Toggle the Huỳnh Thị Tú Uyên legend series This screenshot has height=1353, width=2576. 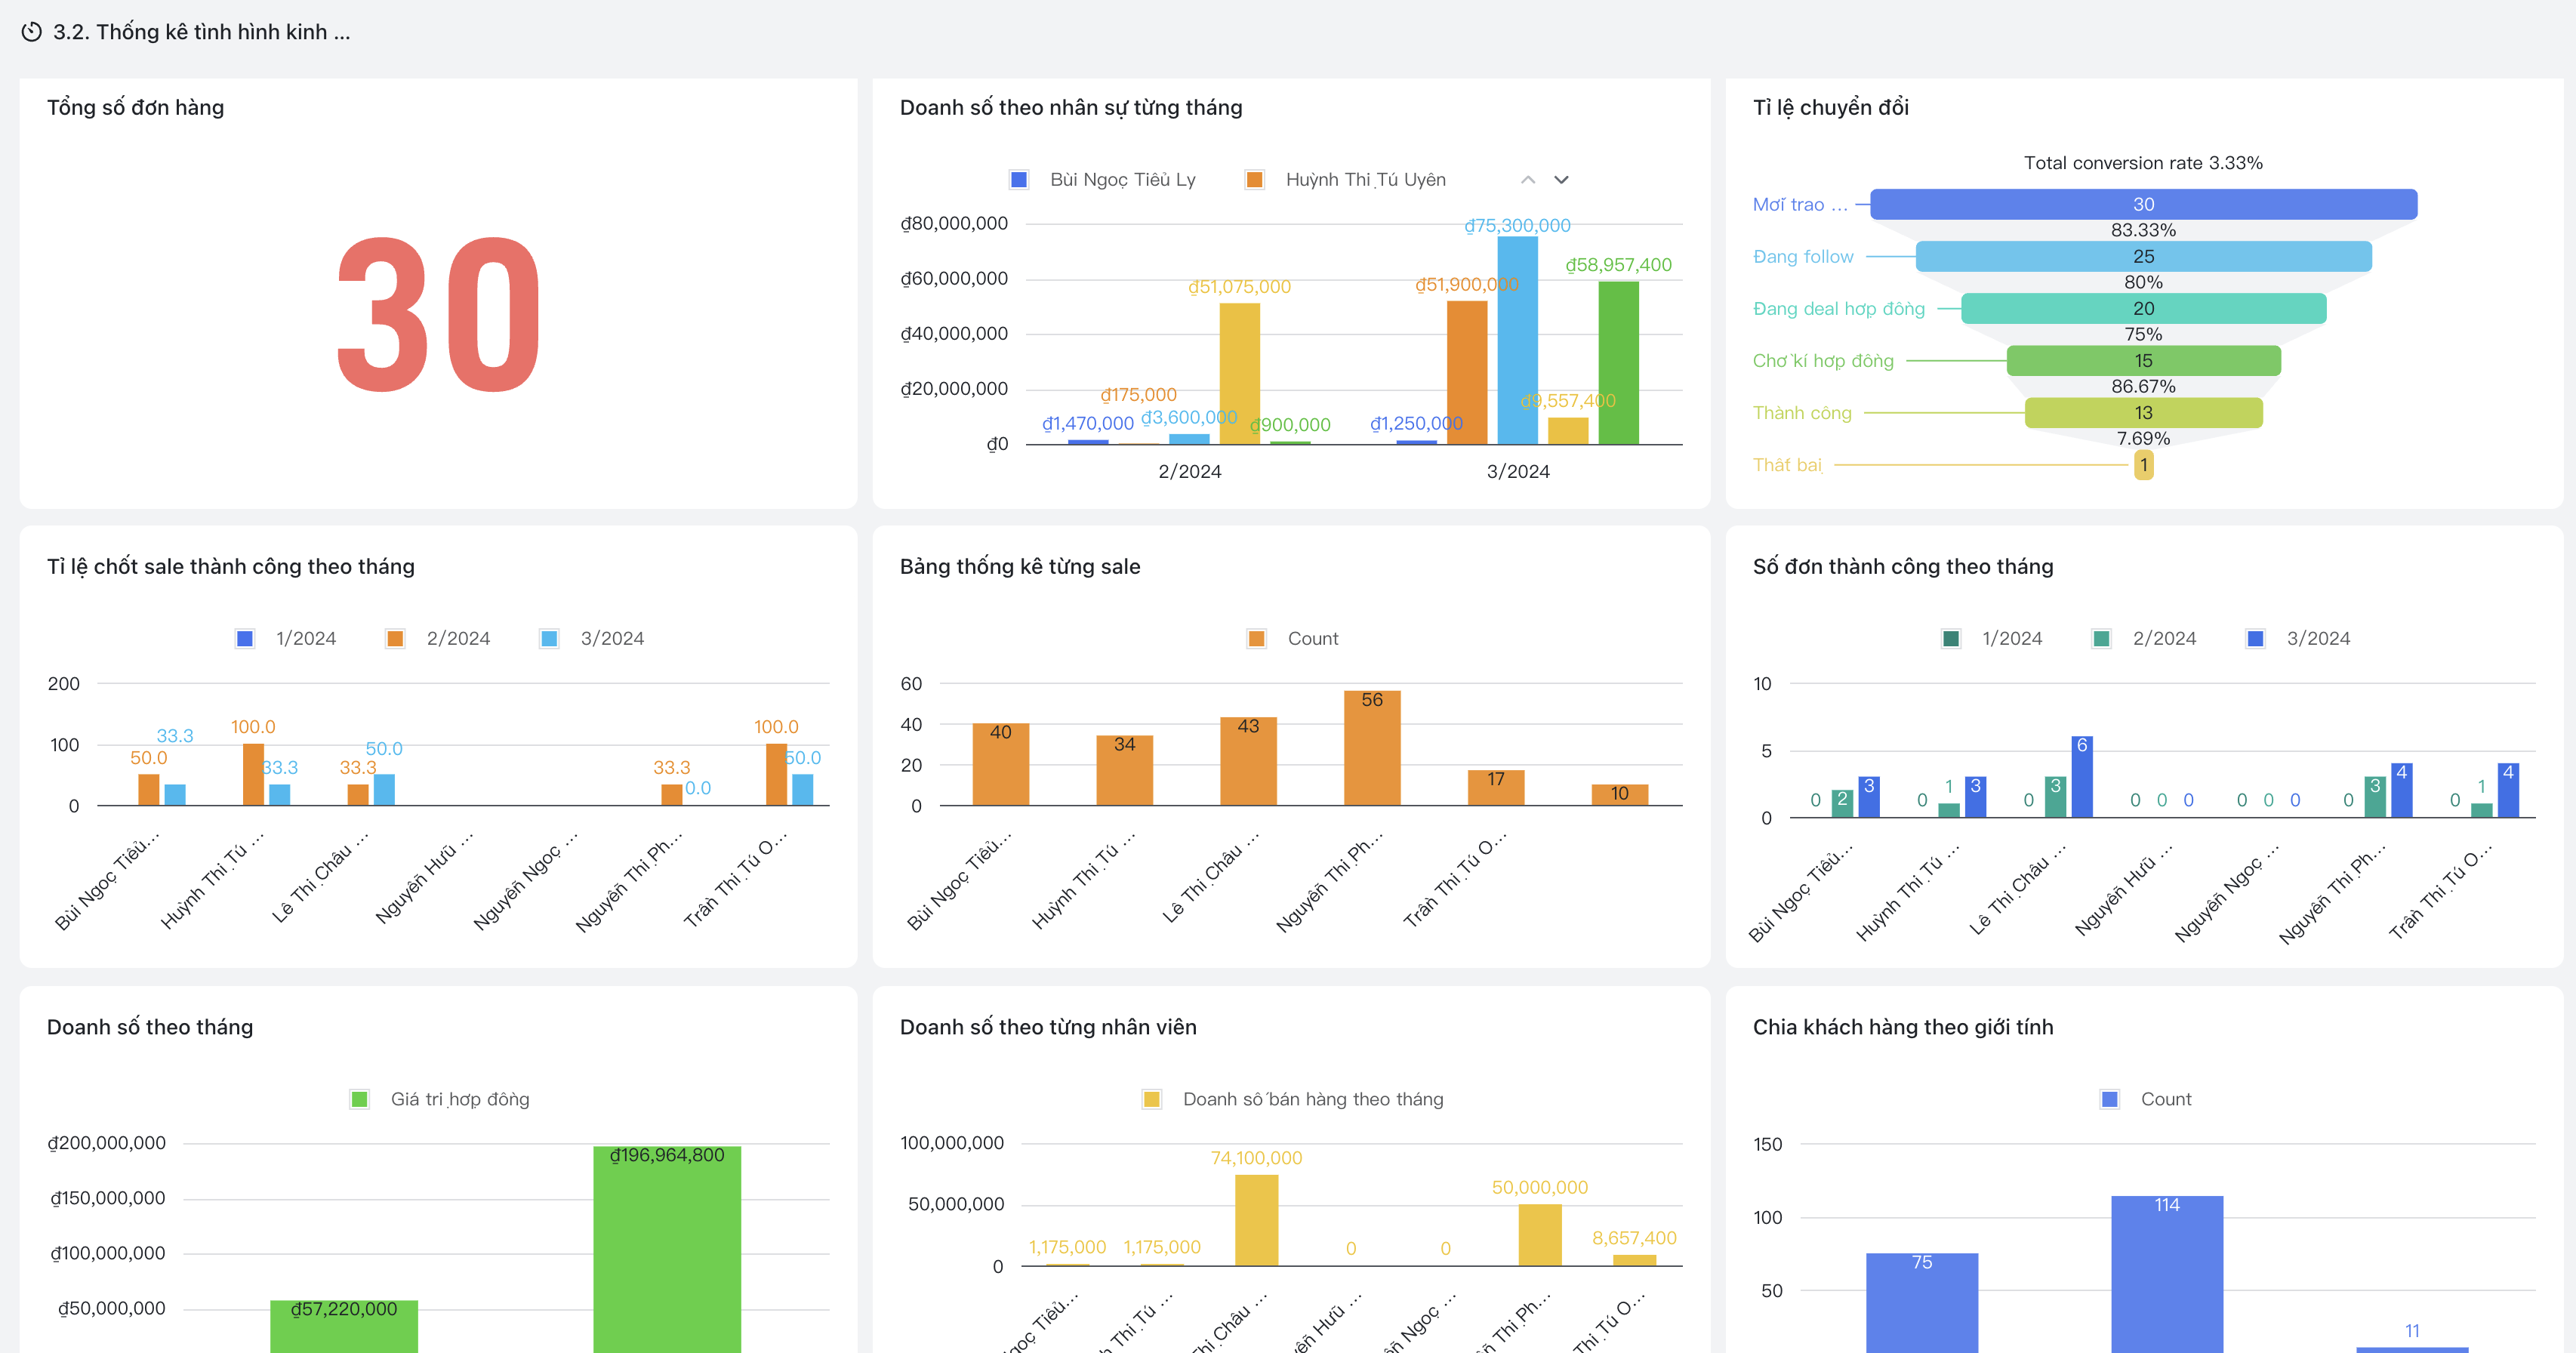pyautogui.click(x=1346, y=180)
